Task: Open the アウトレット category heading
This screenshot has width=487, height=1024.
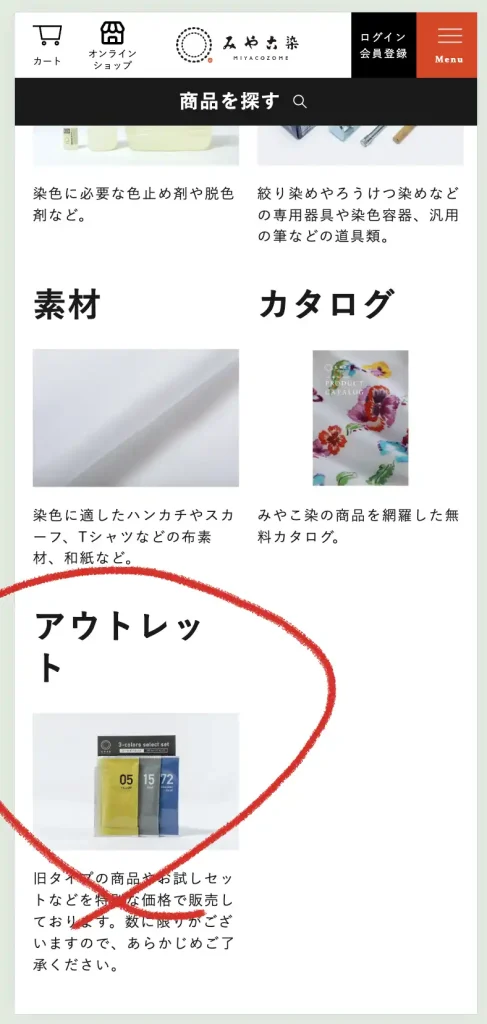Action: coord(118,647)
